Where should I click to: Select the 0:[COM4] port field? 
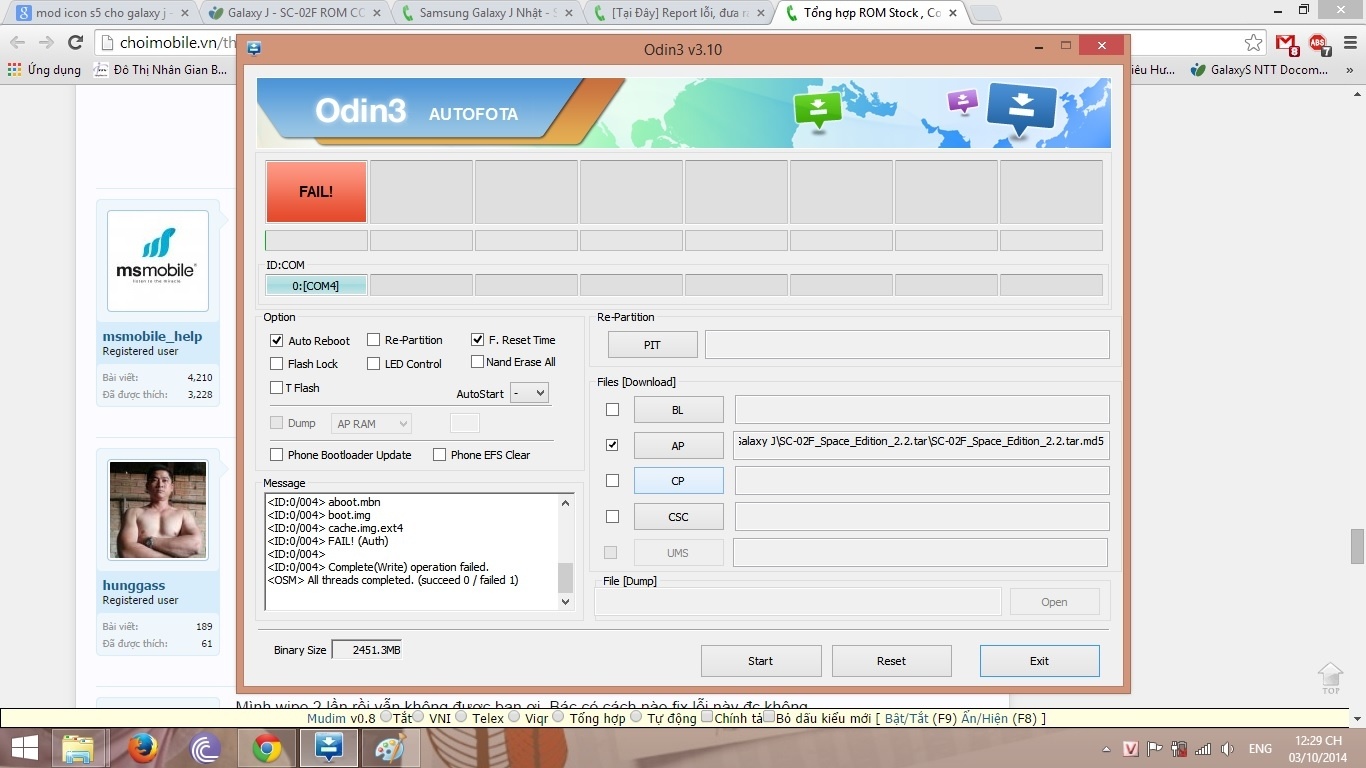pyautogui.click(x=316, y=285)
